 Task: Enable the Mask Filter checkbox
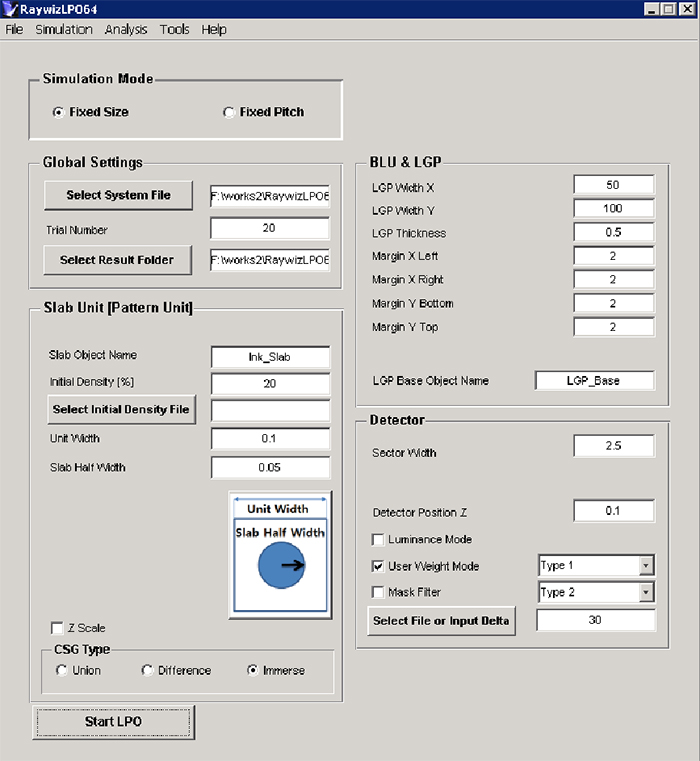[378, 592]
